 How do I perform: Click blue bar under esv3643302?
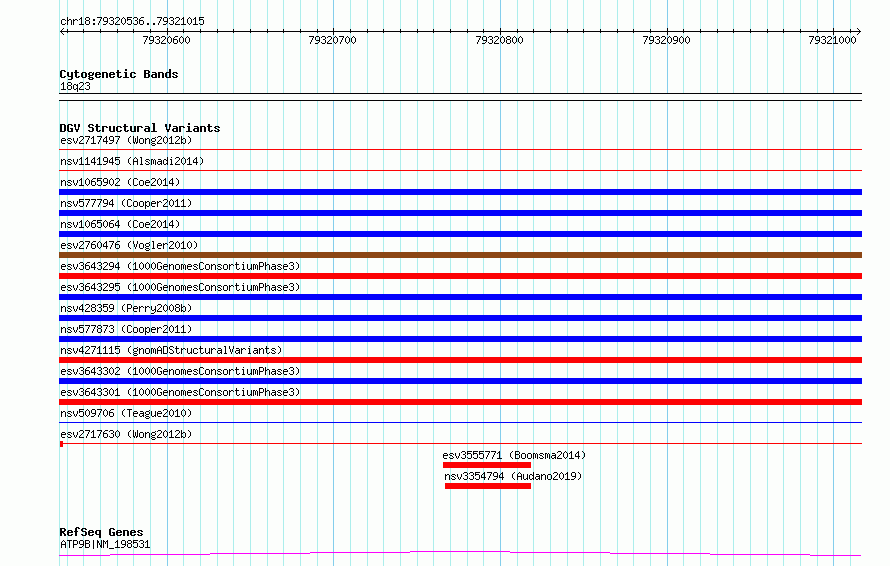[x=460, y=381]
